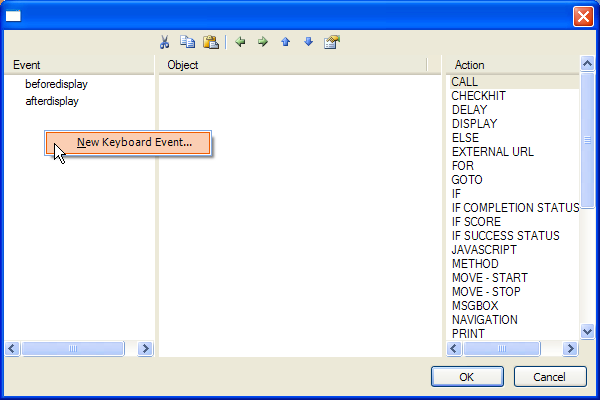This screenshot has width=600, height=400.
Task: Select EXTERNAL URL in Action list
Action: (492, 152)
